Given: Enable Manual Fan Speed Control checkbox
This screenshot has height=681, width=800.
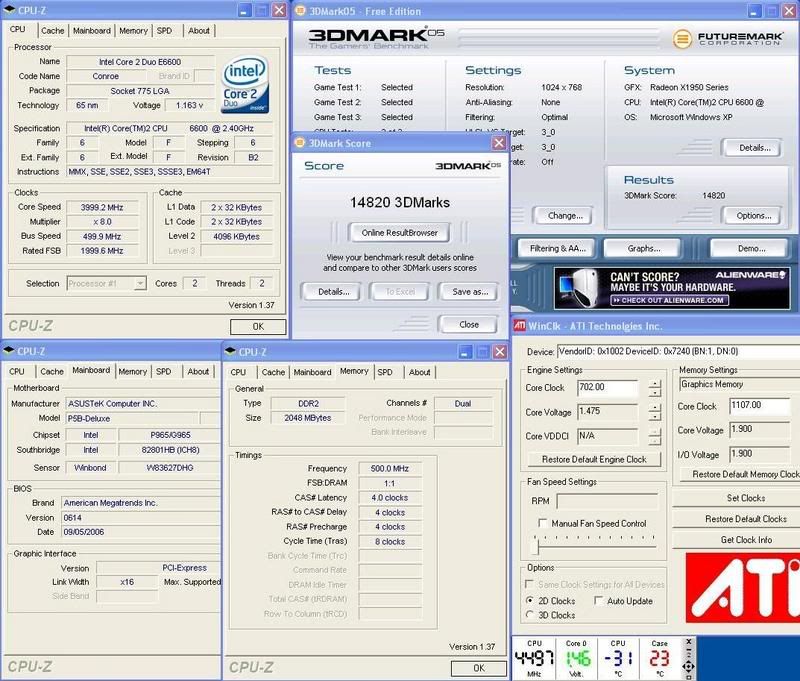Looking at the screenshot, I should click(x=543, y=523).
